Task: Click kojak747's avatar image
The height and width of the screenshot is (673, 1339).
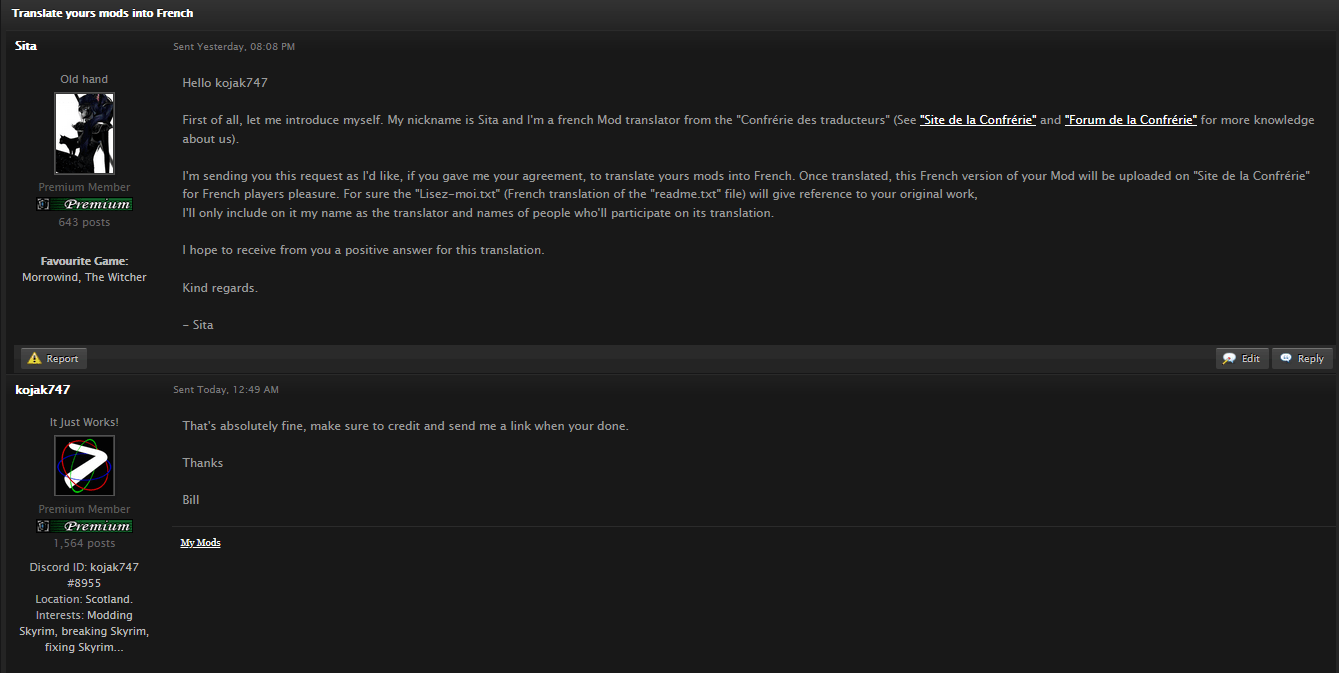Action: [x=84, y=465]
